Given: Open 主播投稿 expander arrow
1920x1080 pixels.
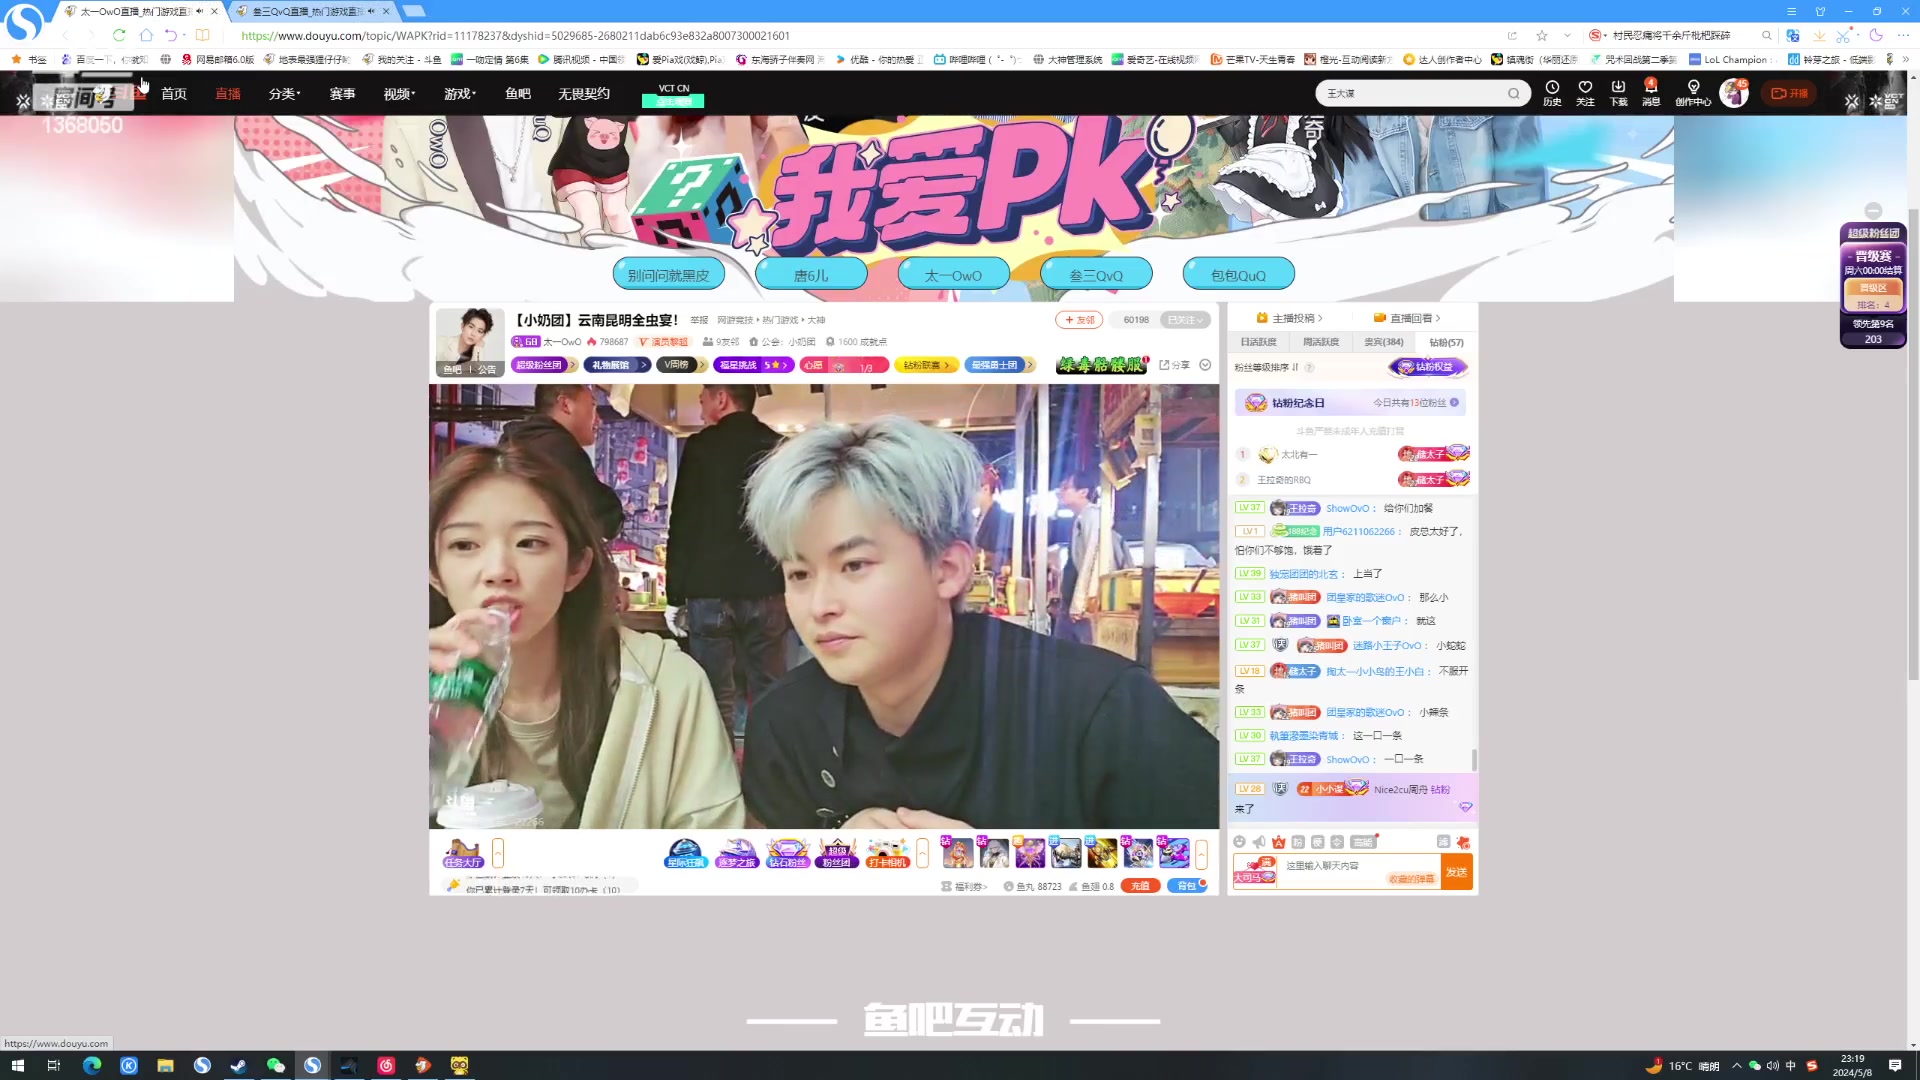Looking at the screenshot, I should click(1320, 318).
